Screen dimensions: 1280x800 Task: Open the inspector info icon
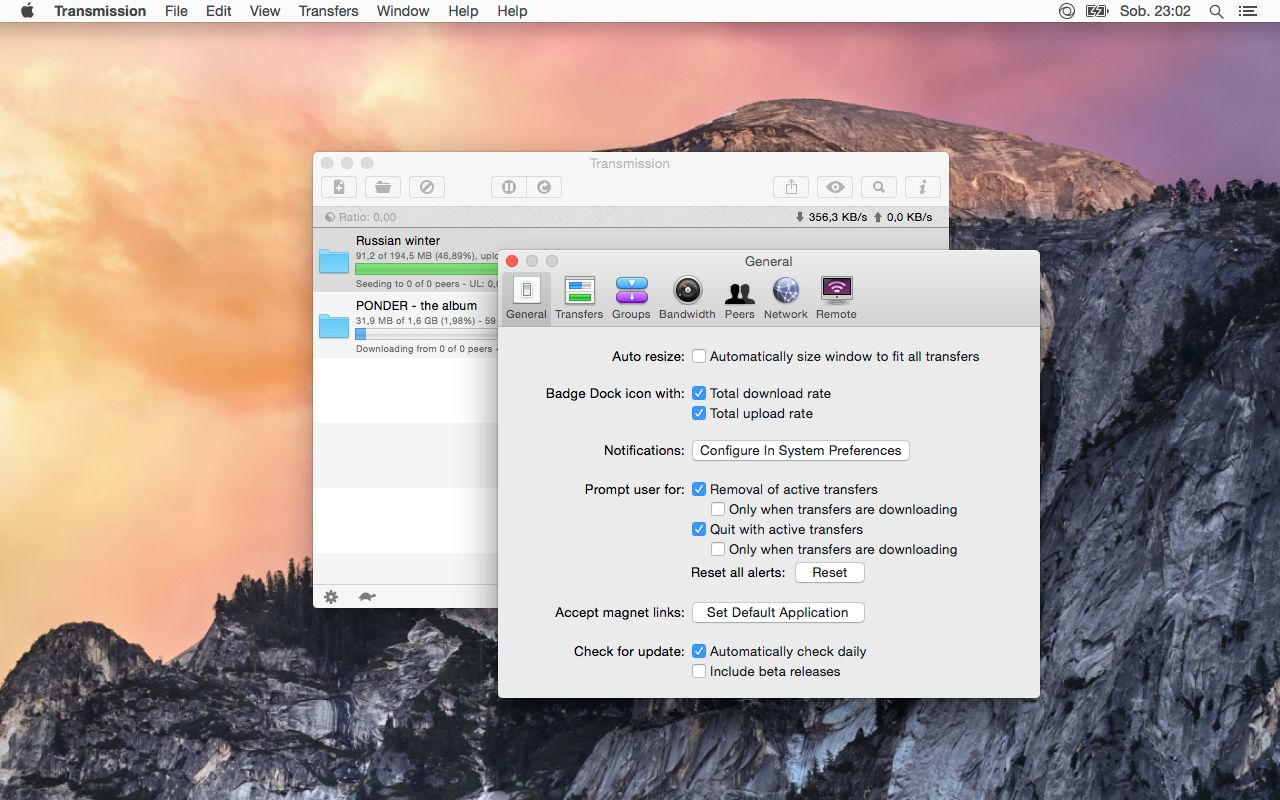923,187
